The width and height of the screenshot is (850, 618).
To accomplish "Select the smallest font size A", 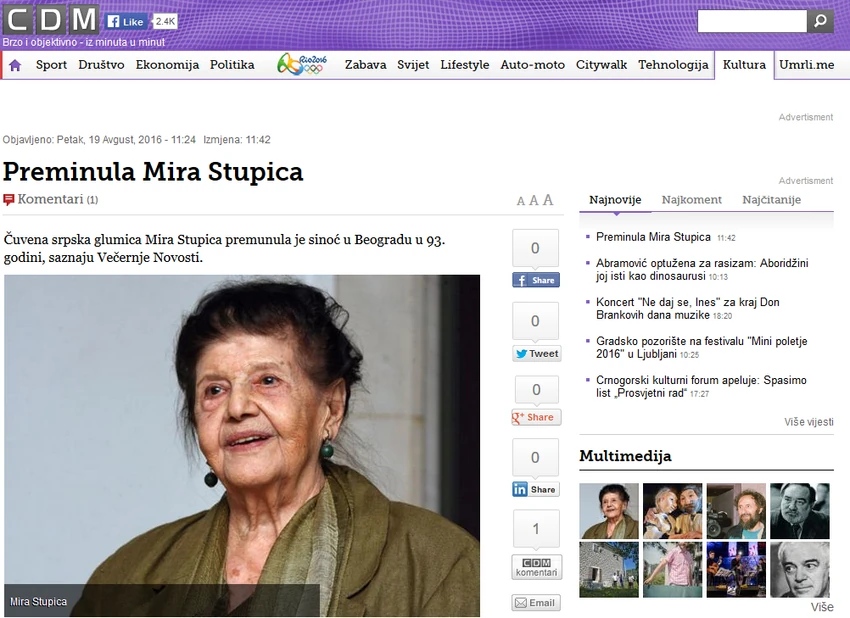I will [x=521, y=201].
